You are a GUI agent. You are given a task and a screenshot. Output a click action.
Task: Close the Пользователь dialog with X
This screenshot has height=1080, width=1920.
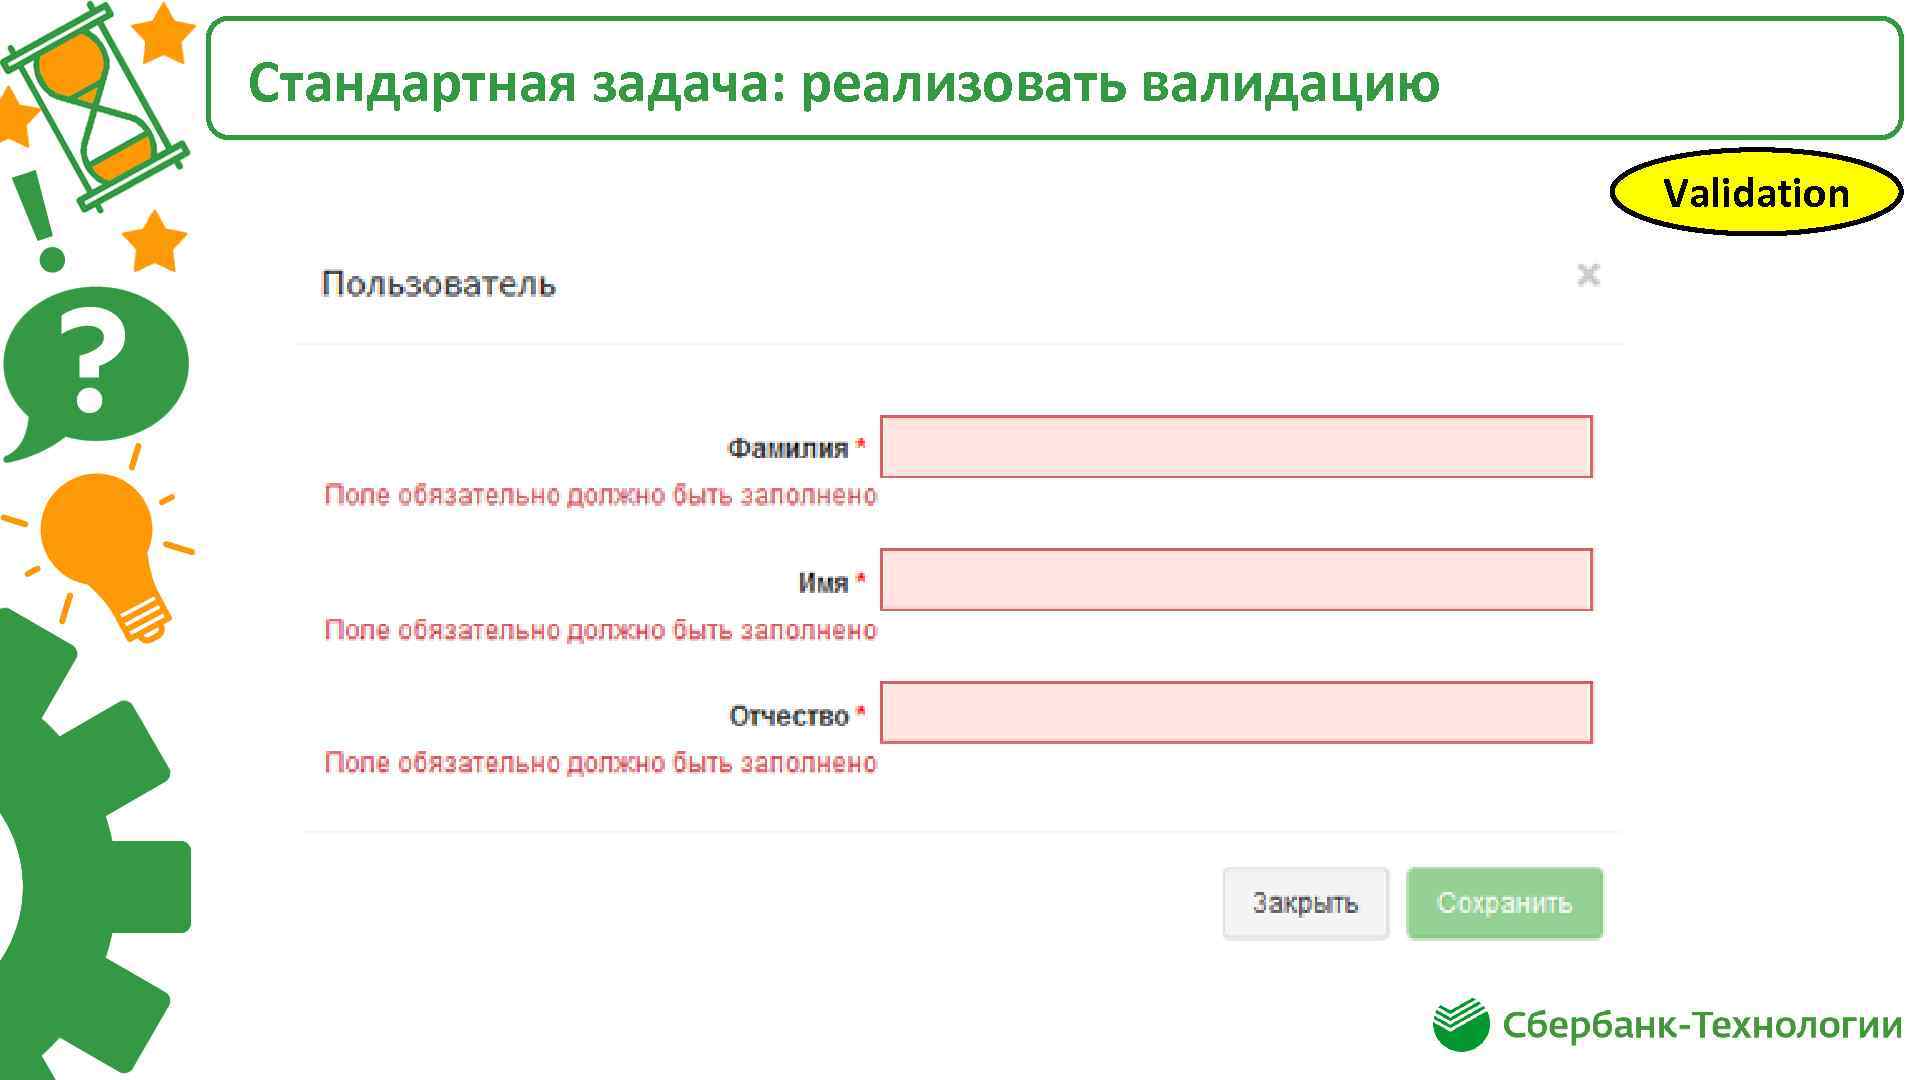(1588, 275)
